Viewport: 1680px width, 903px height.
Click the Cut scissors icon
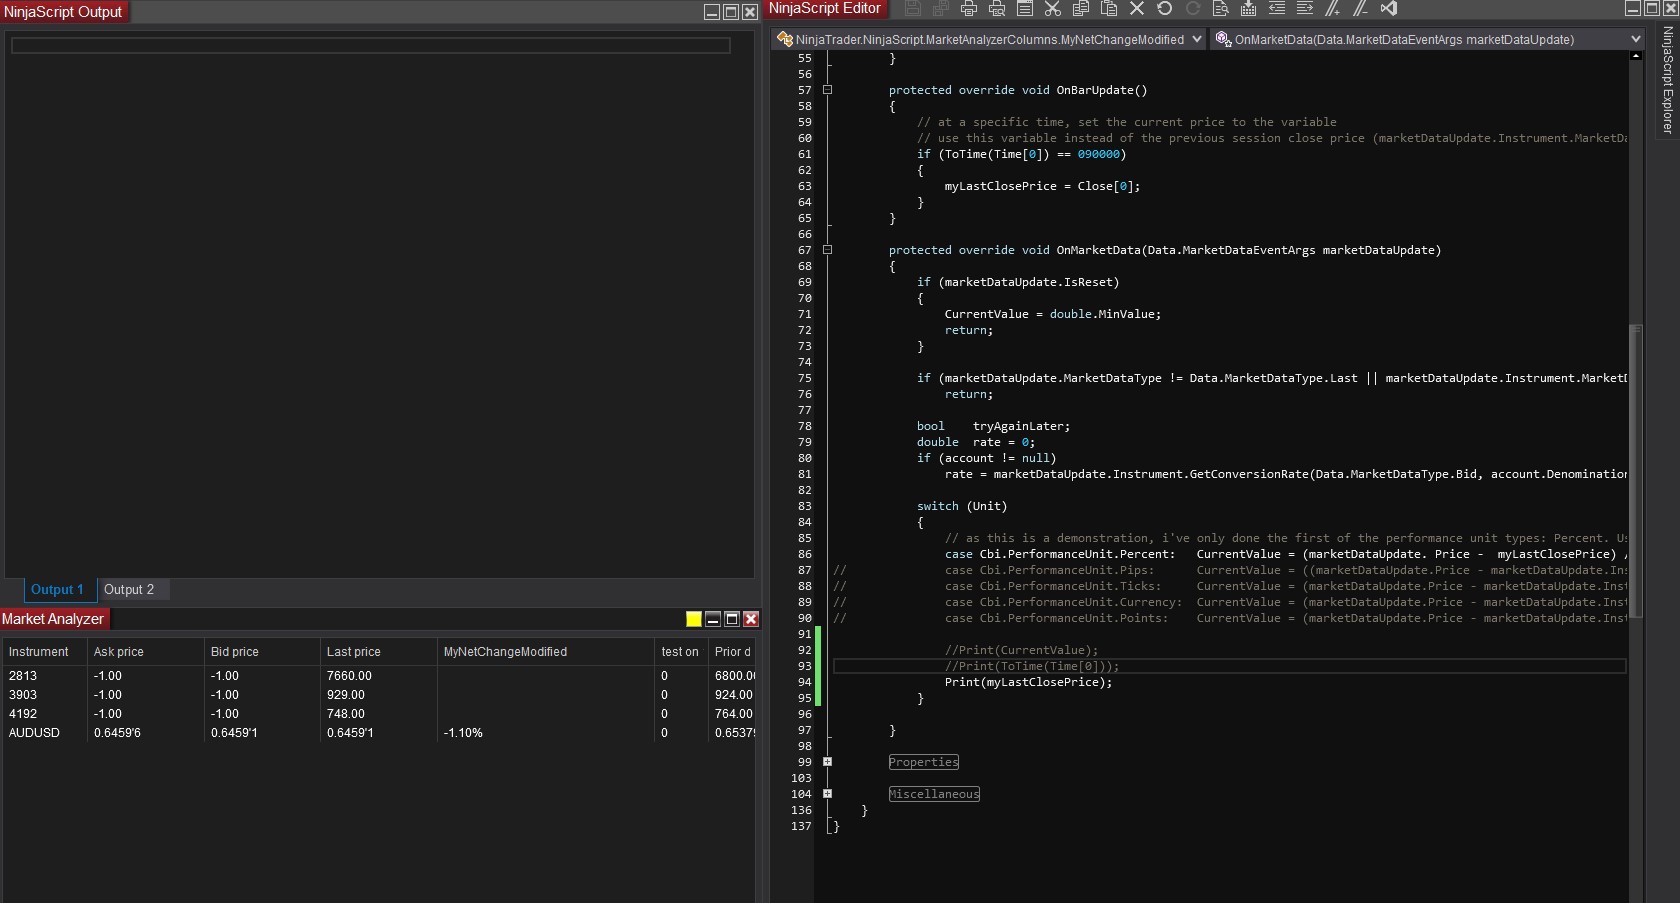click(1052, 9)
